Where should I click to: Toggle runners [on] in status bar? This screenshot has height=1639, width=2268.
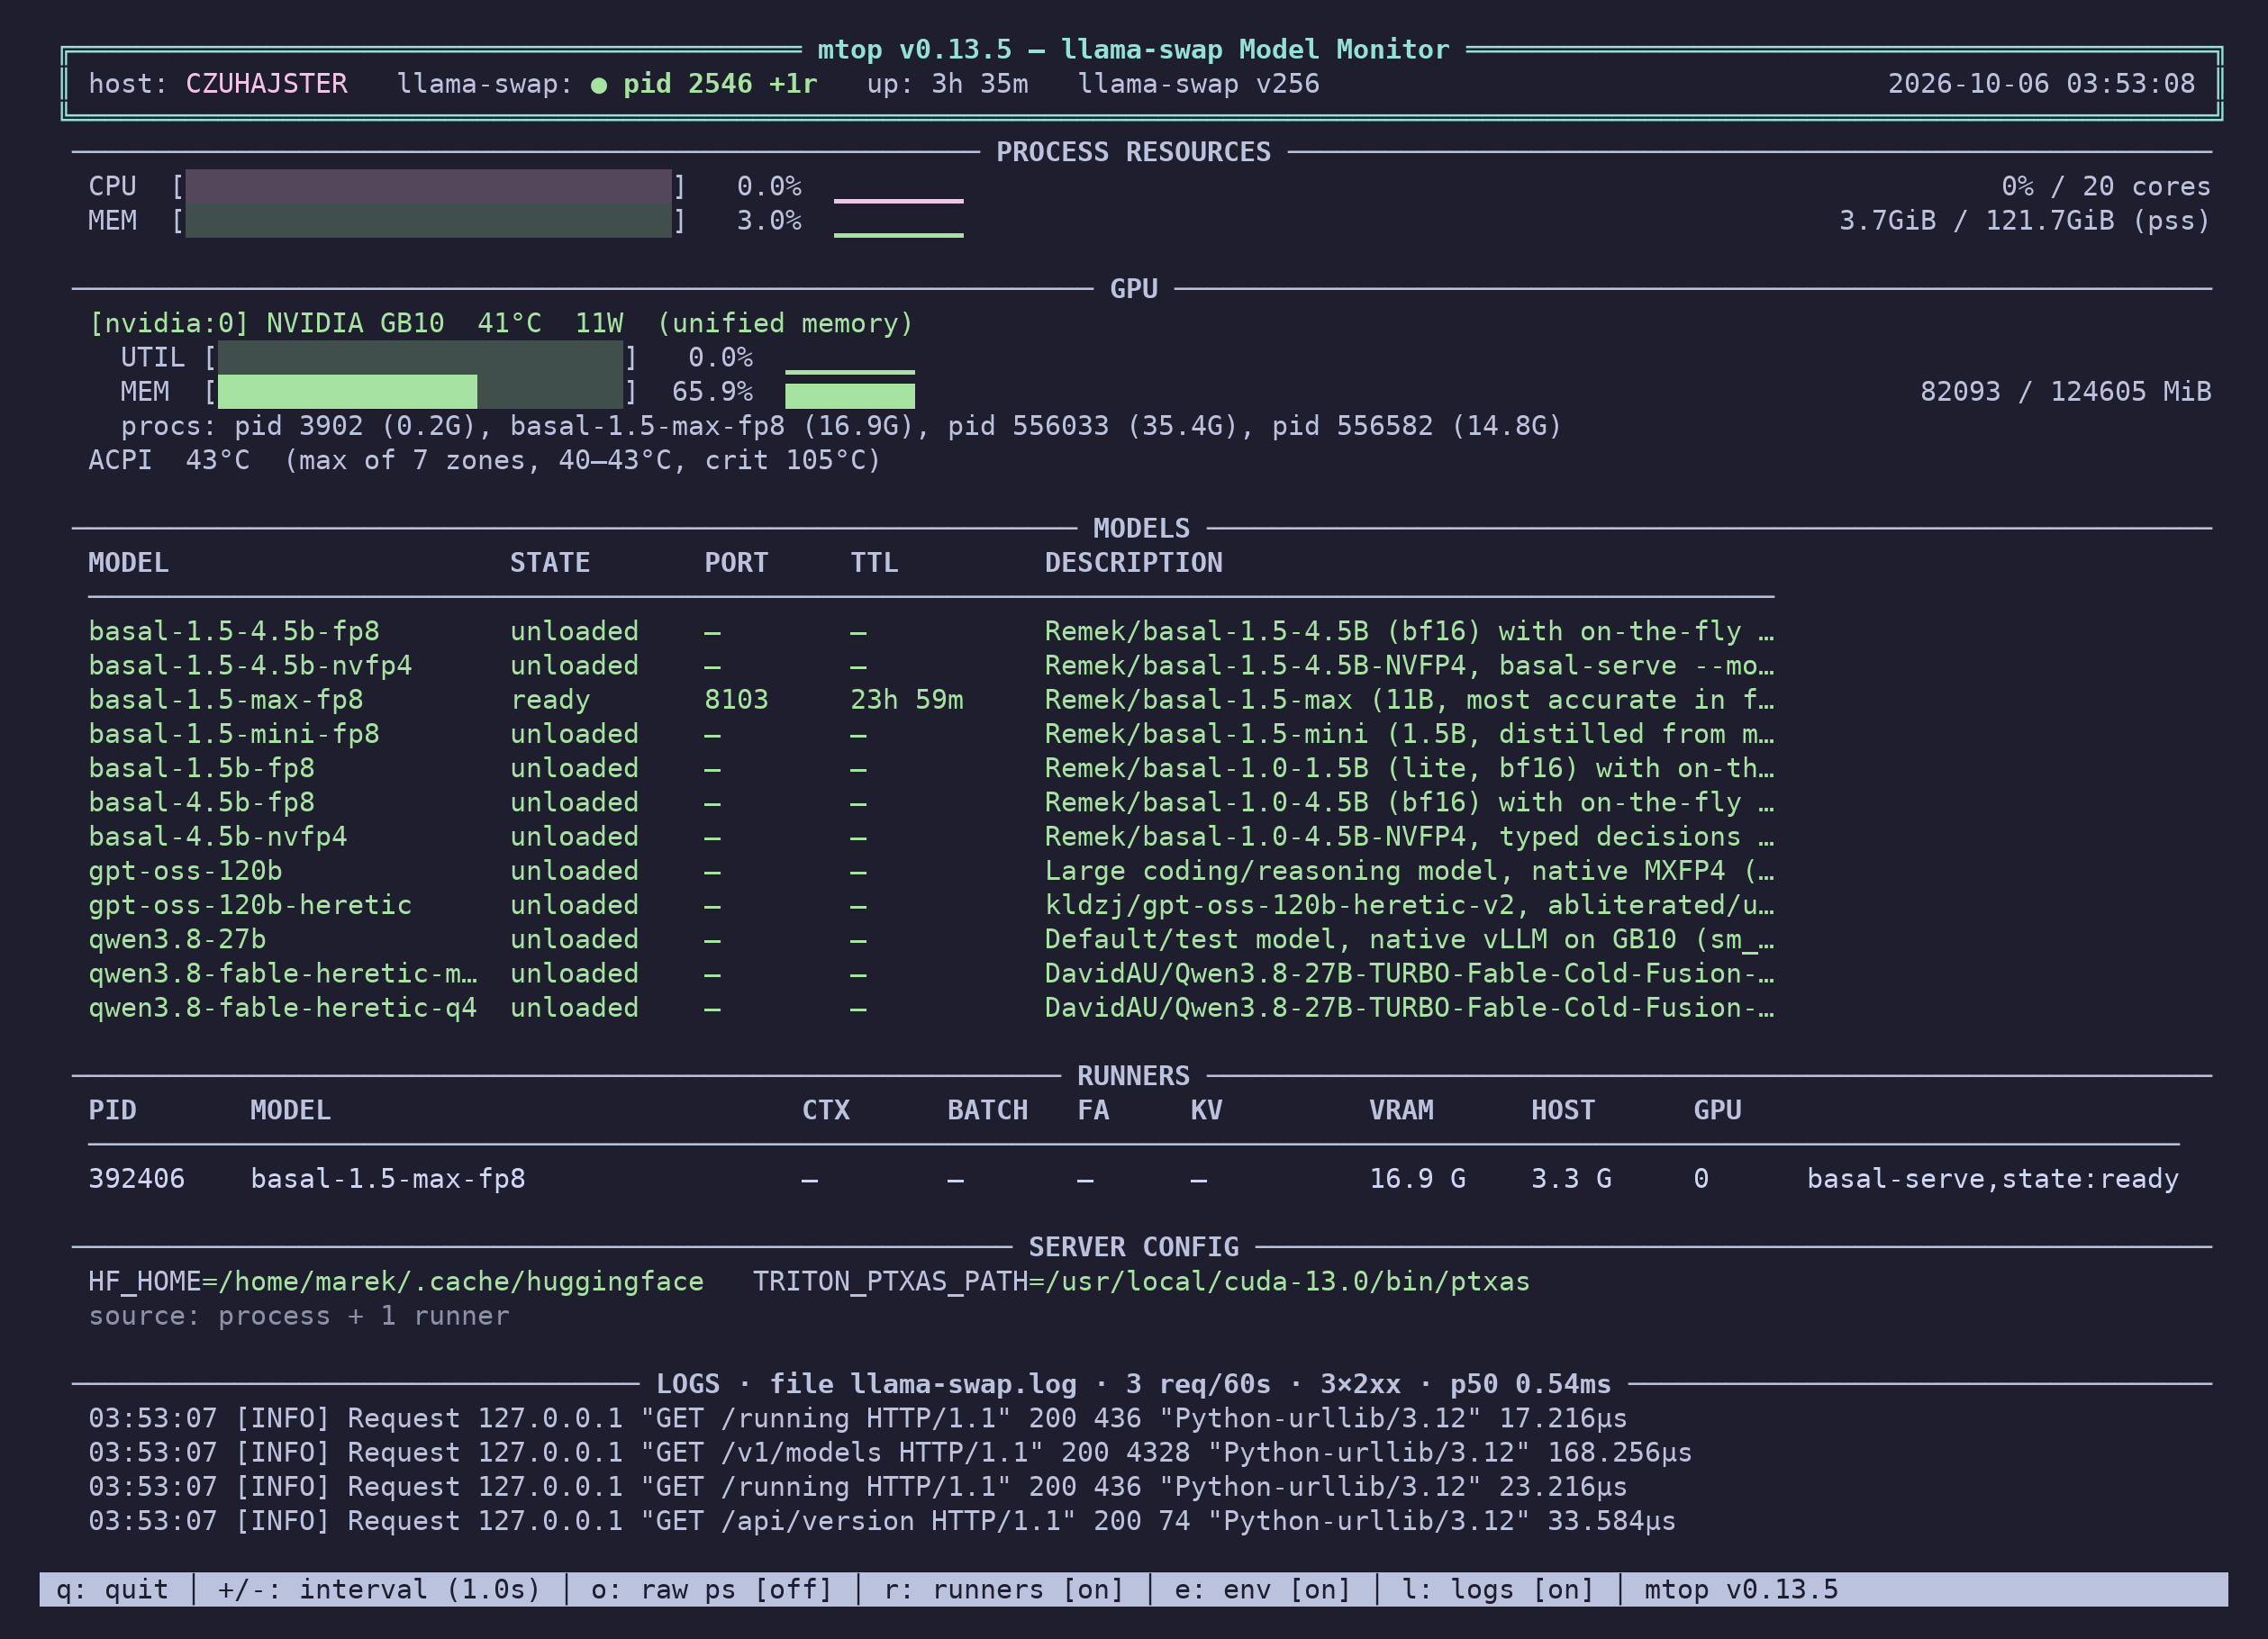pyautogui.click(x=1004, y=1589)
